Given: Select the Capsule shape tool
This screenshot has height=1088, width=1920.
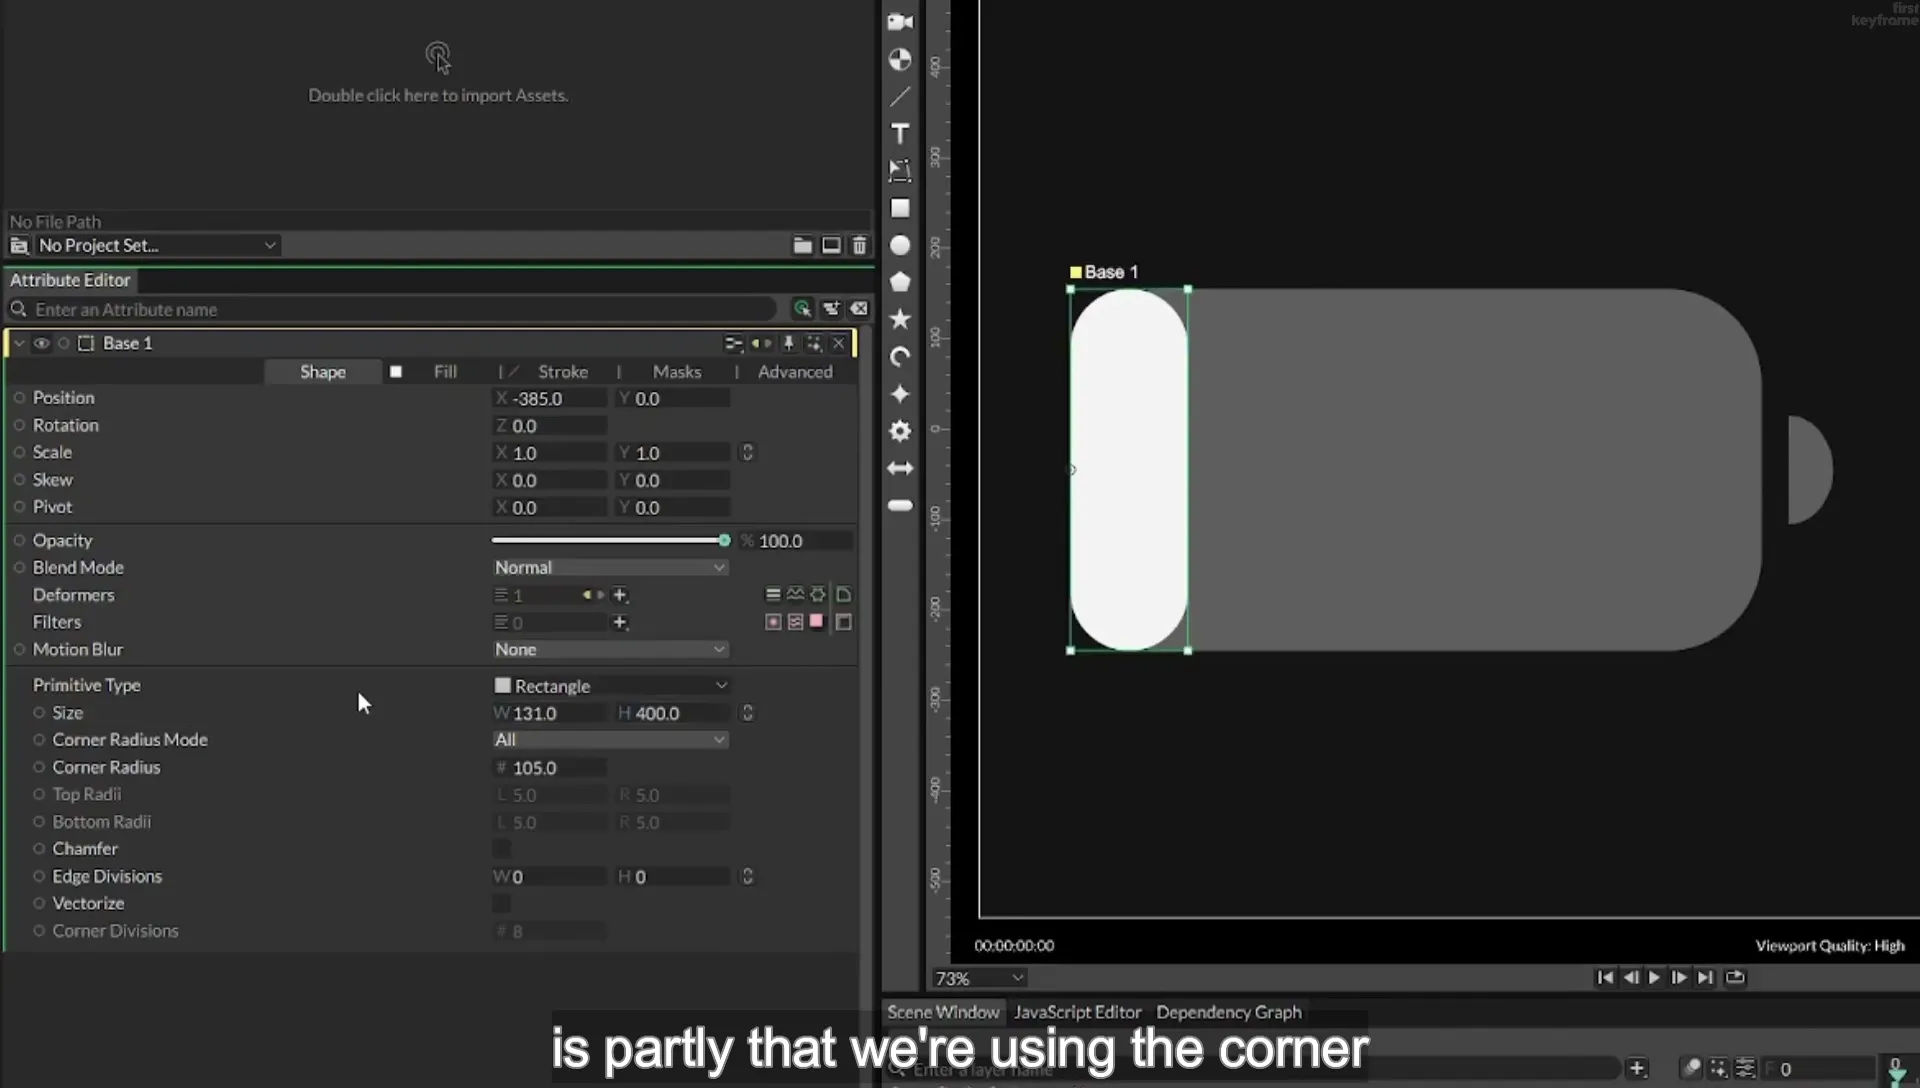Looking at the screenshot, I should (900, 505).
